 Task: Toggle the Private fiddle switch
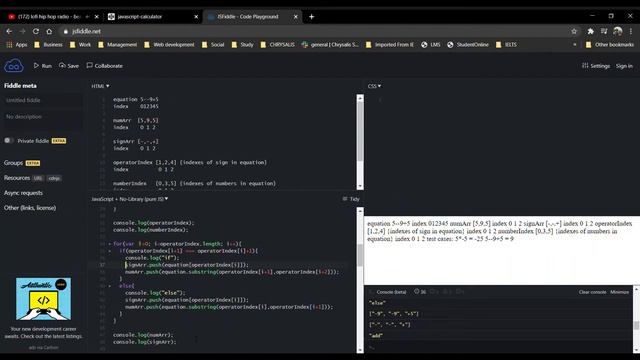tap(9, 140)
